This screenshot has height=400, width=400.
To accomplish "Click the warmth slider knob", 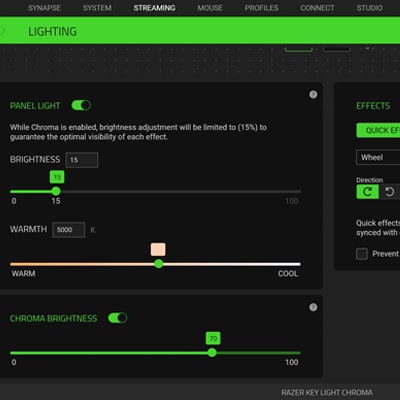I will click(159, 264).
